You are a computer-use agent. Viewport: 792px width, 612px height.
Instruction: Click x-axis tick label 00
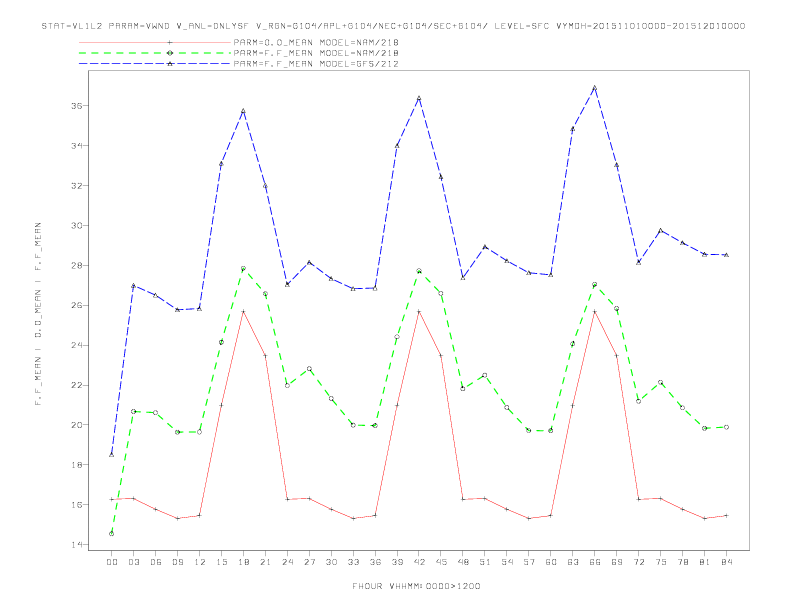[112, 562]
